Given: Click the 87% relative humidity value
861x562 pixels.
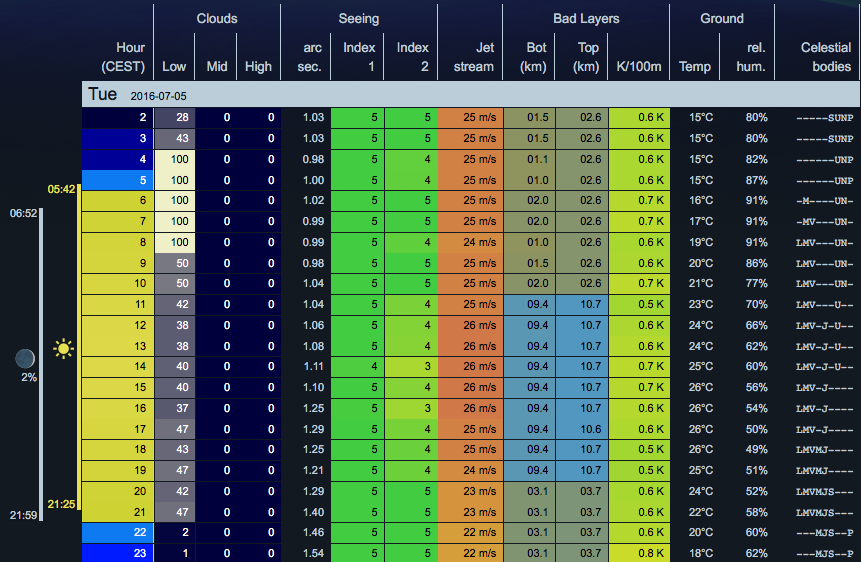Looking at the screenshot, I should tap(755, 180).
